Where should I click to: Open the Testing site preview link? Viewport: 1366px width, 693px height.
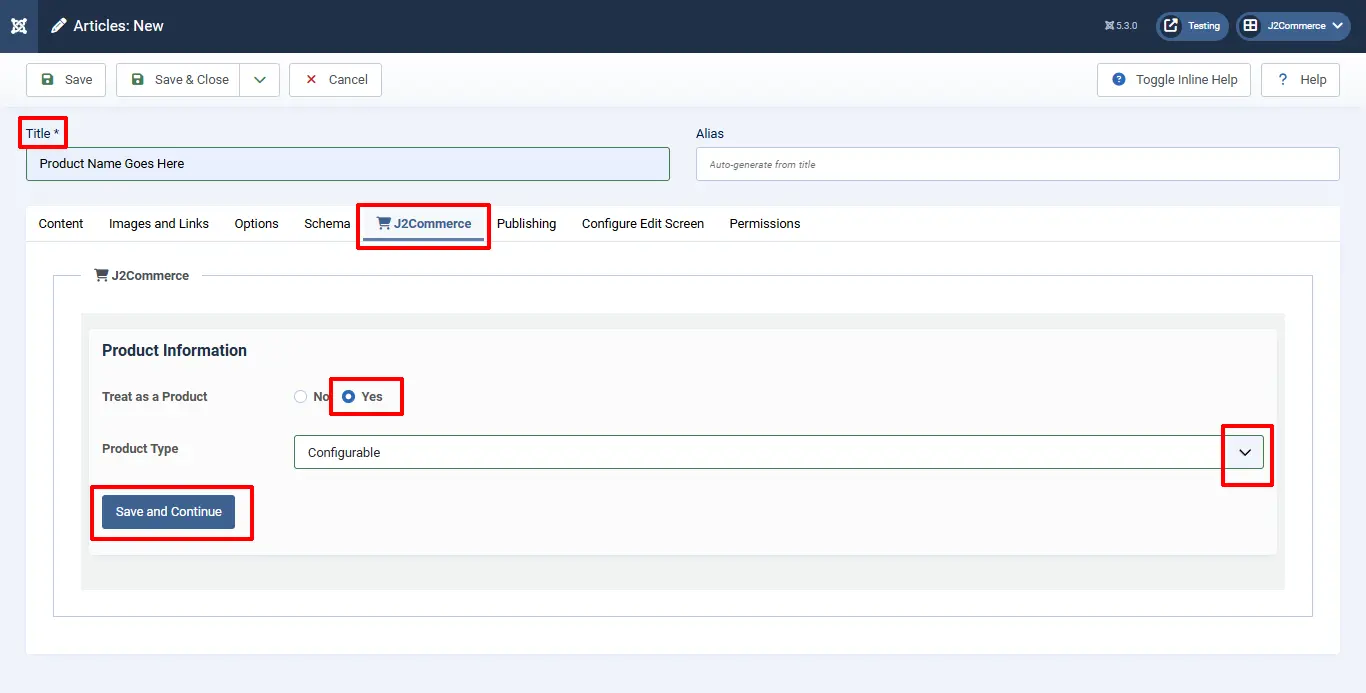click(1192, 26)
